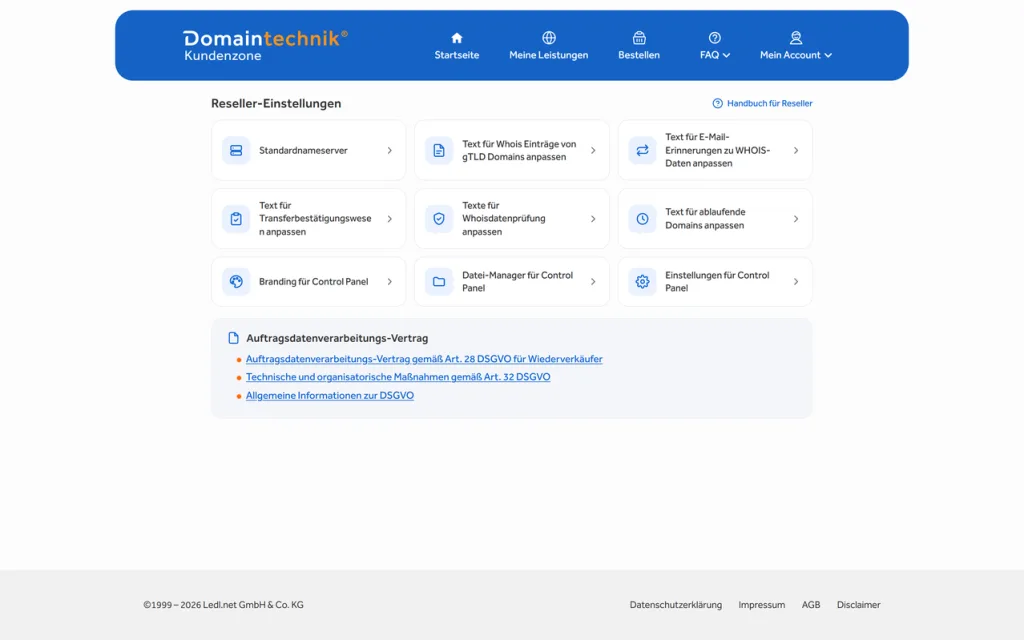Click the chevron on ablaufende Domains card
1024x640 pixels.
pyautogui.click(x=796, y=219)
